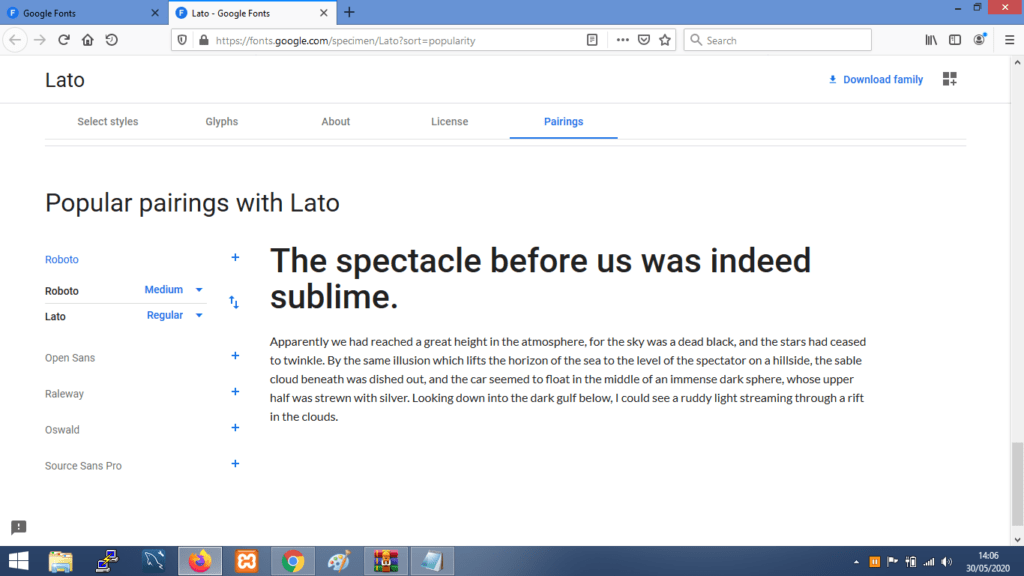
Task: Click Download family link
Action: [x=876, y=79]
